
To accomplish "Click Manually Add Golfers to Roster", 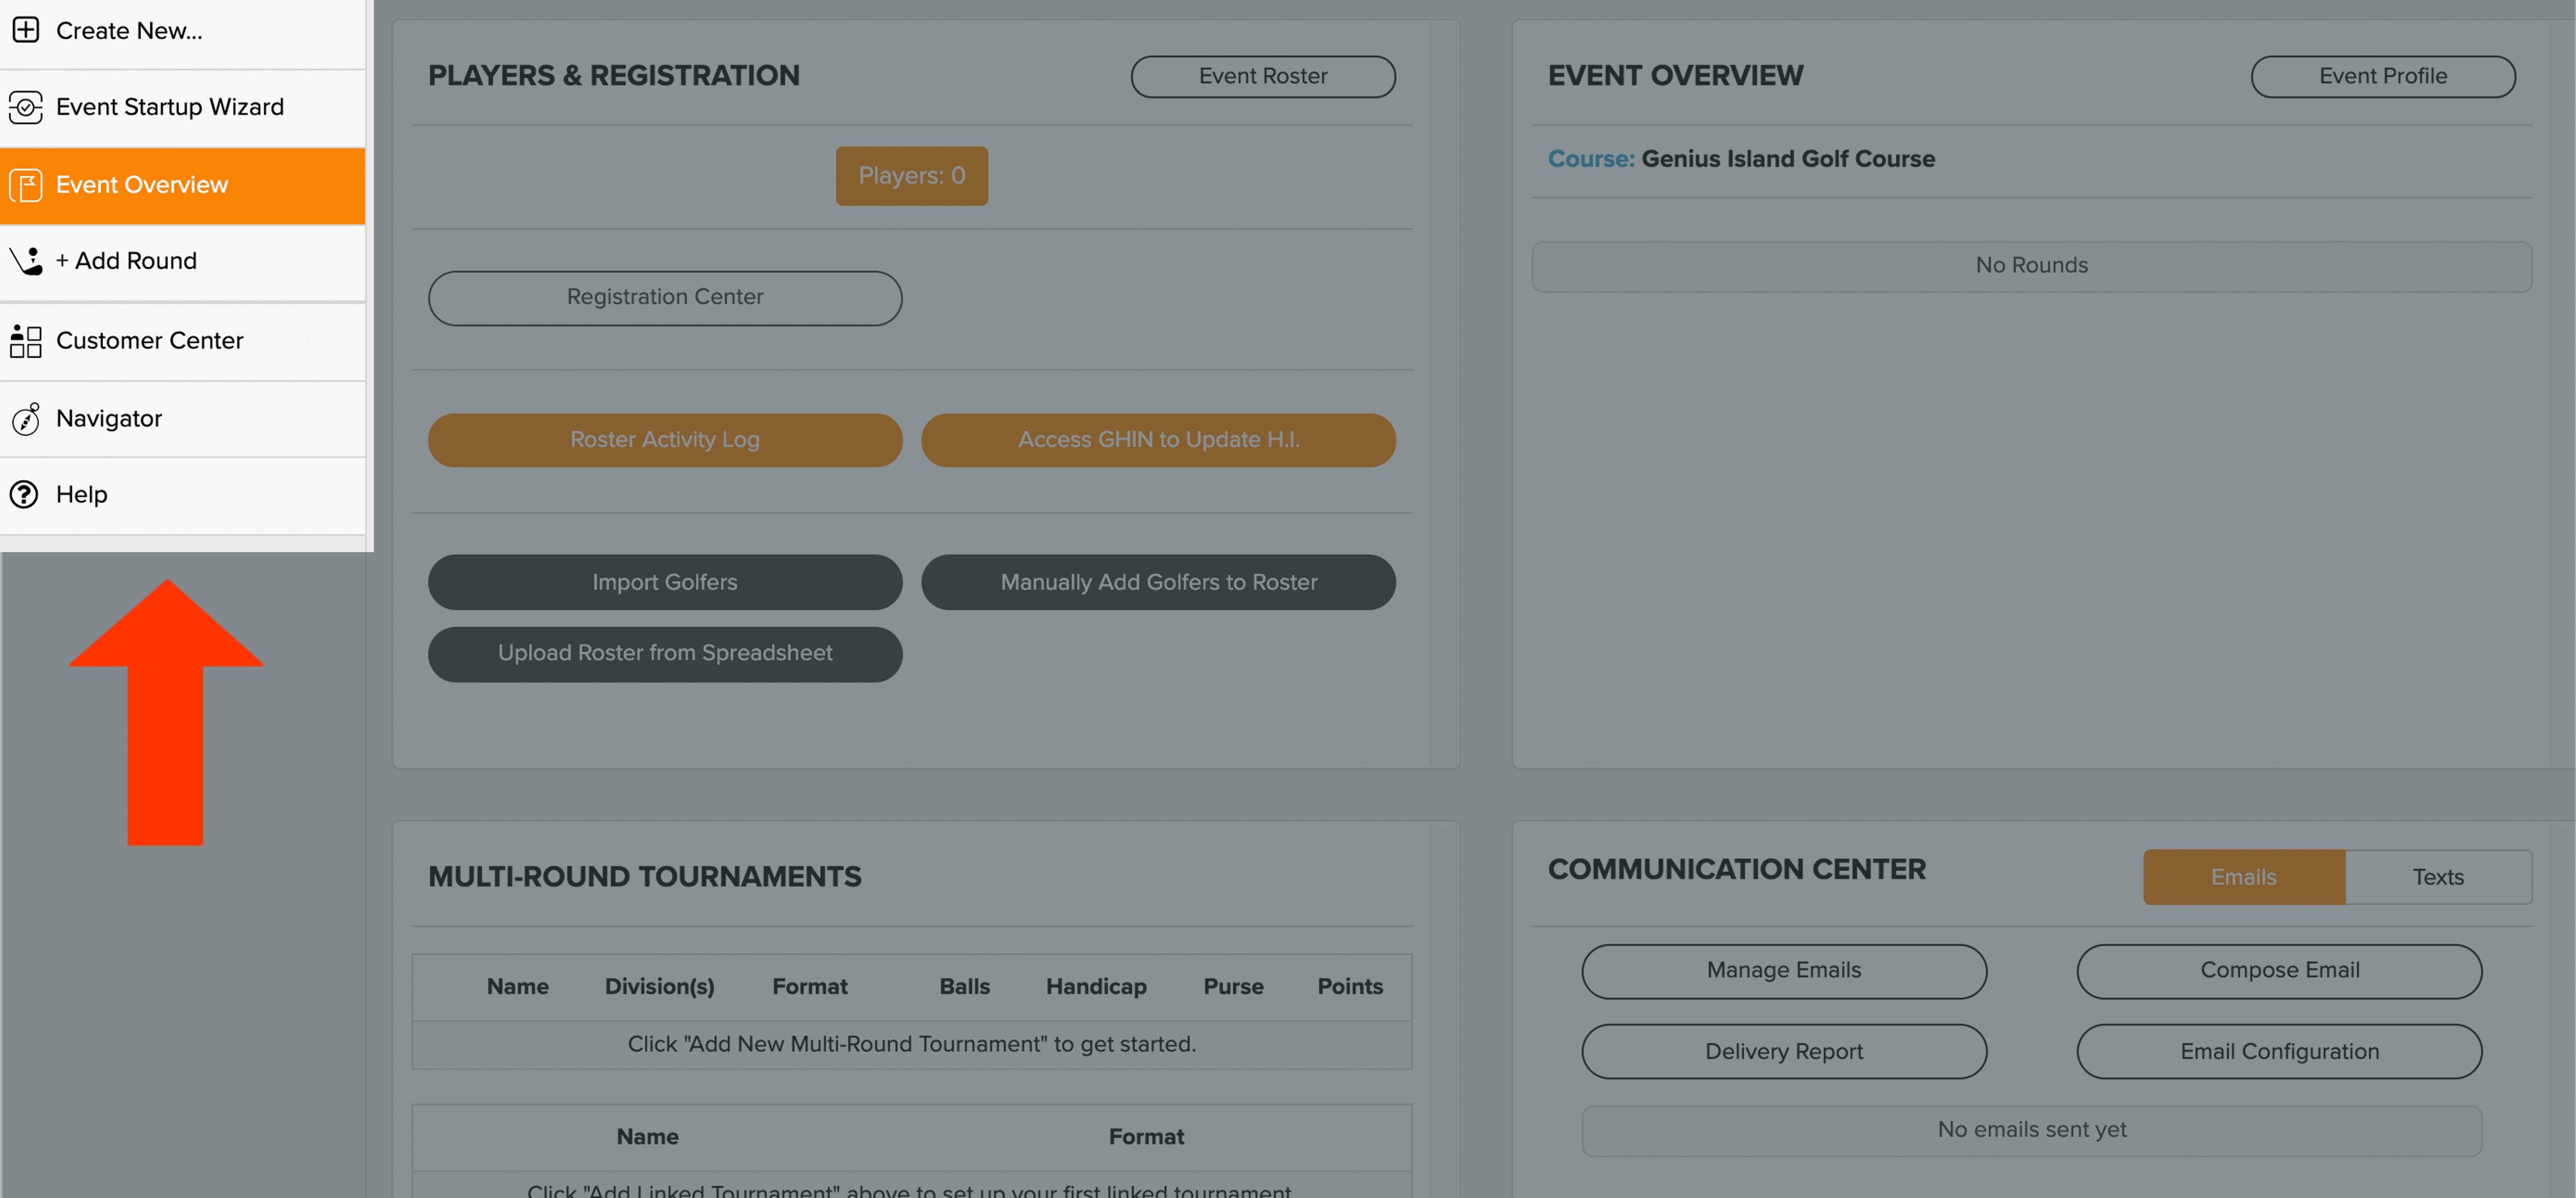I will click(1158, 582).
